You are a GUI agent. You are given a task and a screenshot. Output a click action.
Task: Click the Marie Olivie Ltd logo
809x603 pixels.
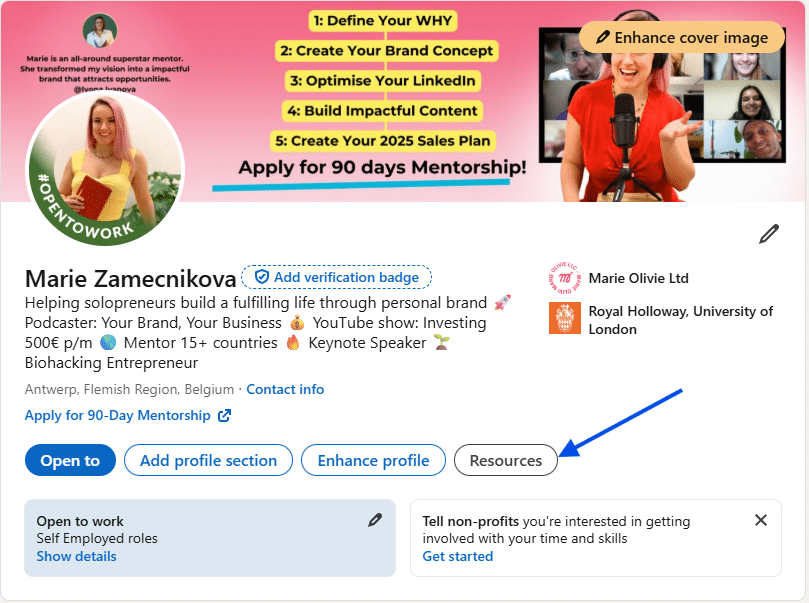(x=565, y=278)
